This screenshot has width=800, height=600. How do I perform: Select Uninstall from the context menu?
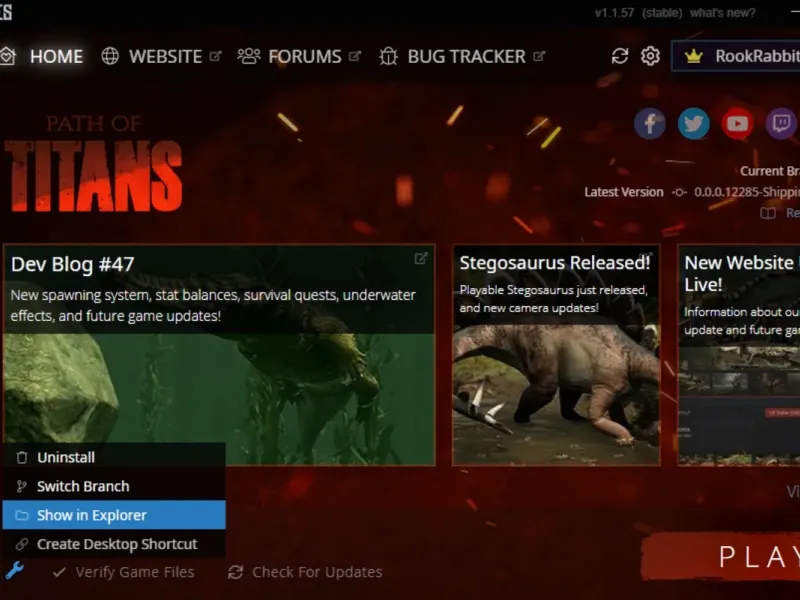pos(114,457)
